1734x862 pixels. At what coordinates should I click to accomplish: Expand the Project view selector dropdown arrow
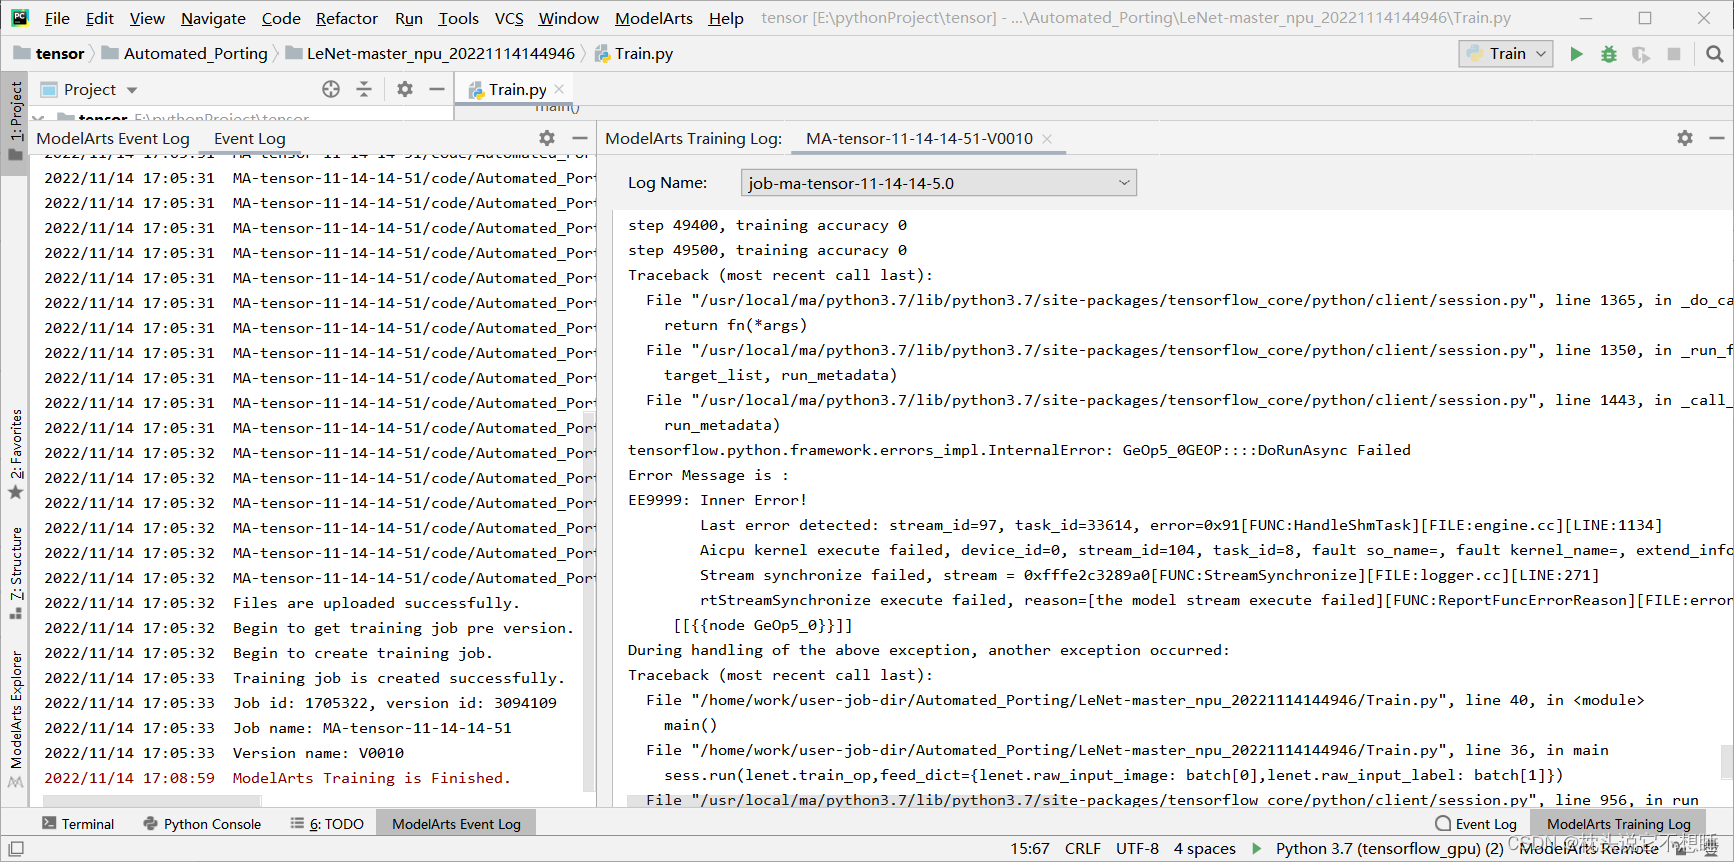[132, 90]
